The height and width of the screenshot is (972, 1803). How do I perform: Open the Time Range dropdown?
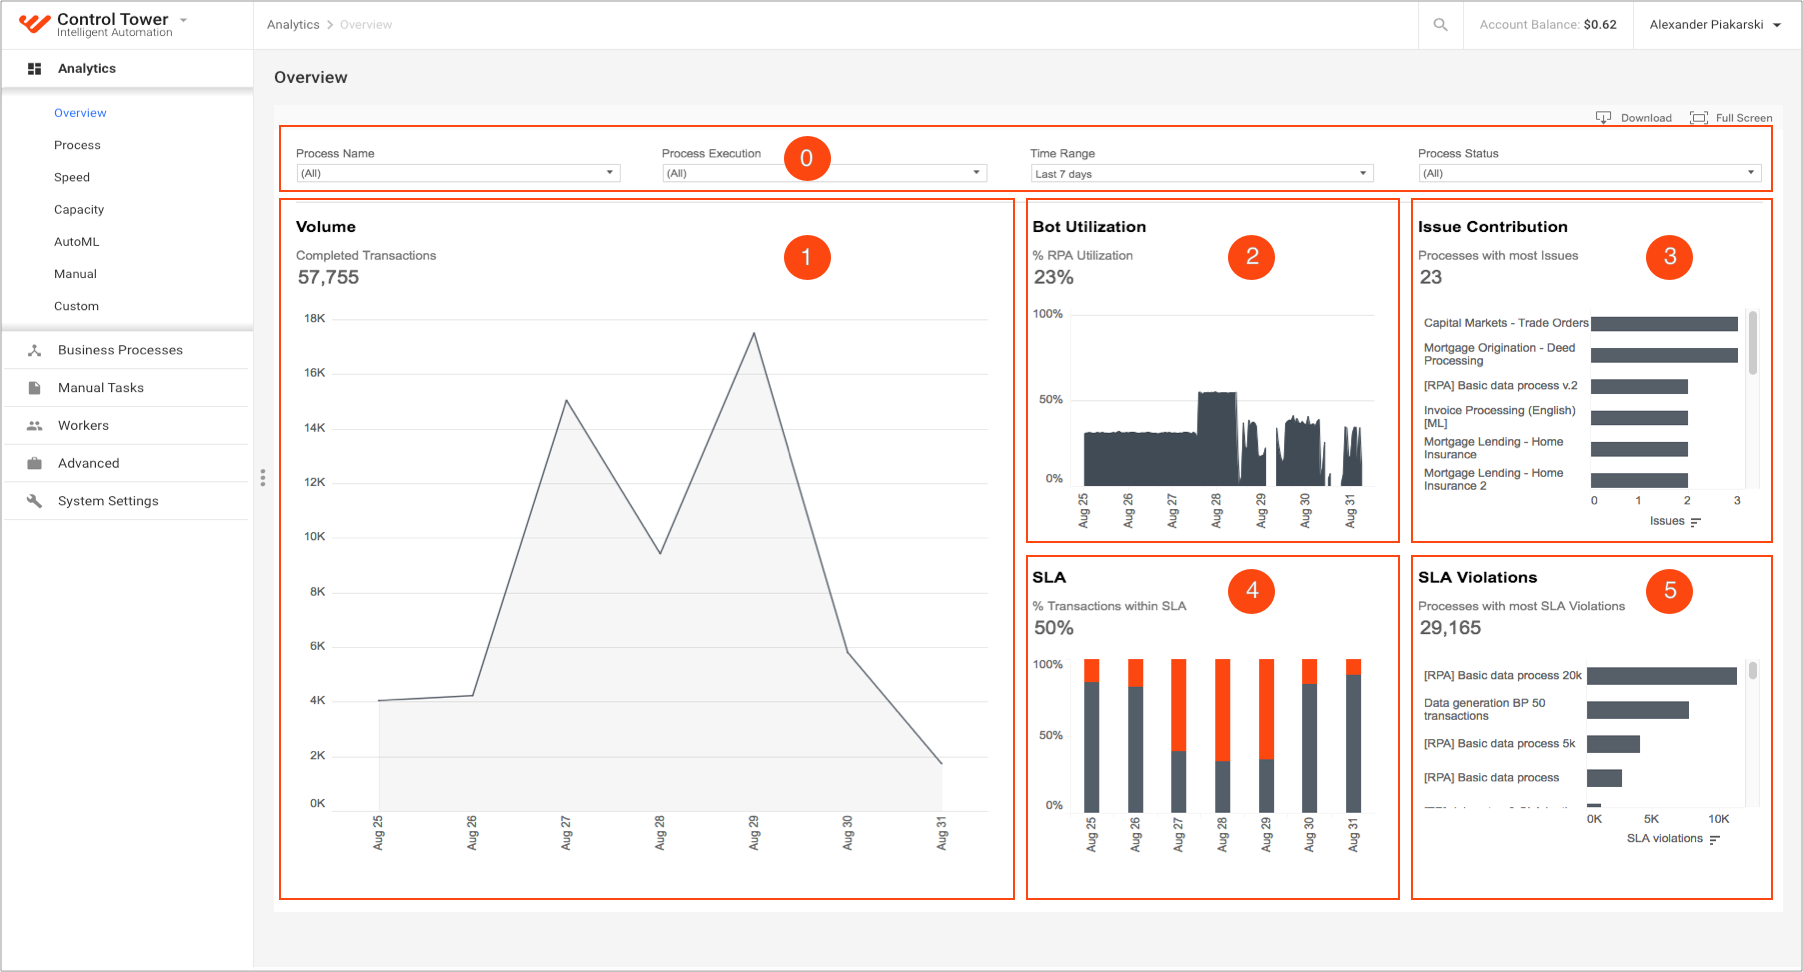point(1201,173)
